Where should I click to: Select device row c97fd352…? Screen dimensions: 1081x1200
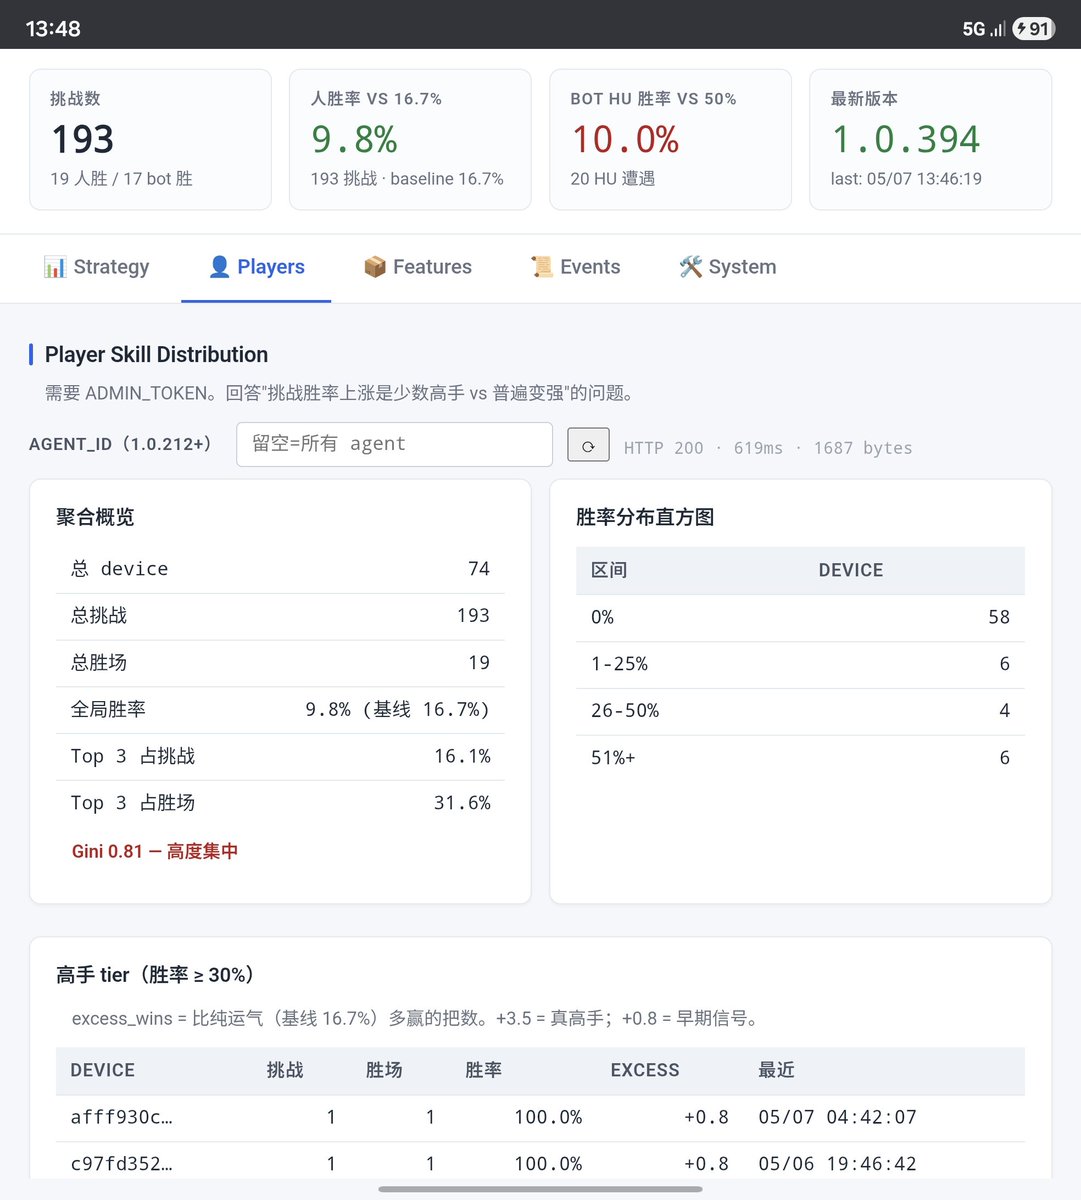[540, 1163]
